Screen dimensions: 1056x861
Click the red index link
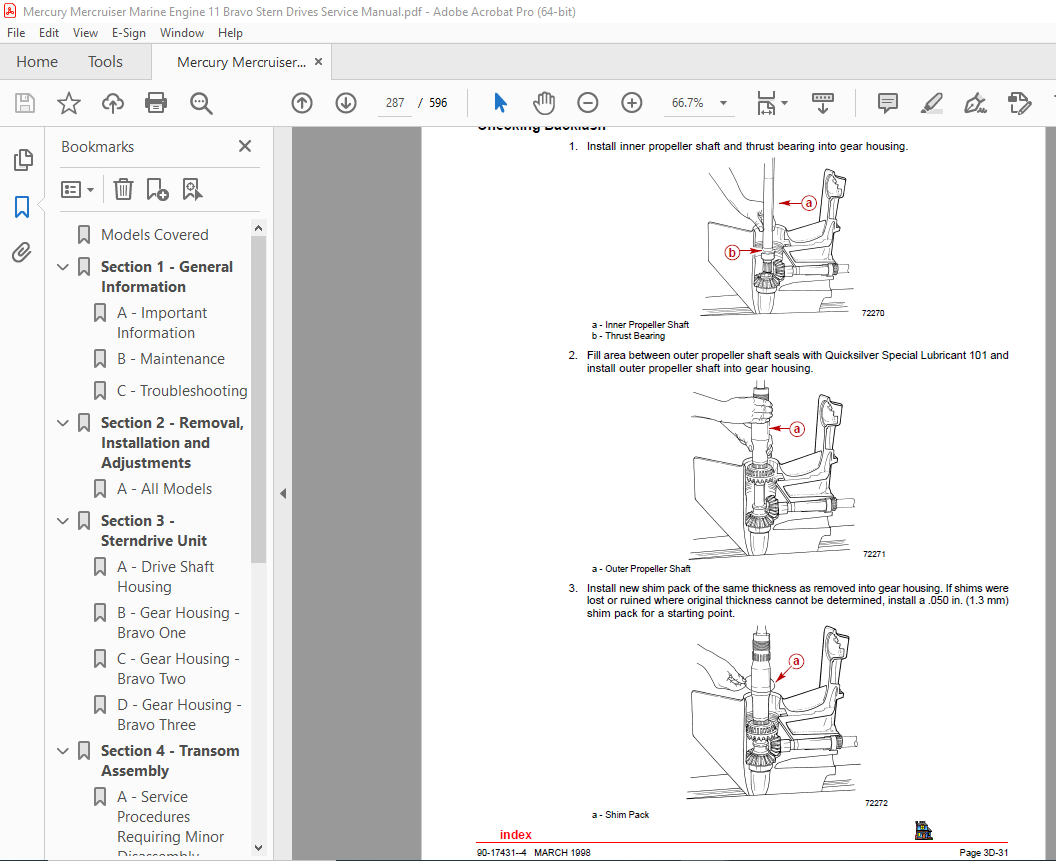pos(515,834)
